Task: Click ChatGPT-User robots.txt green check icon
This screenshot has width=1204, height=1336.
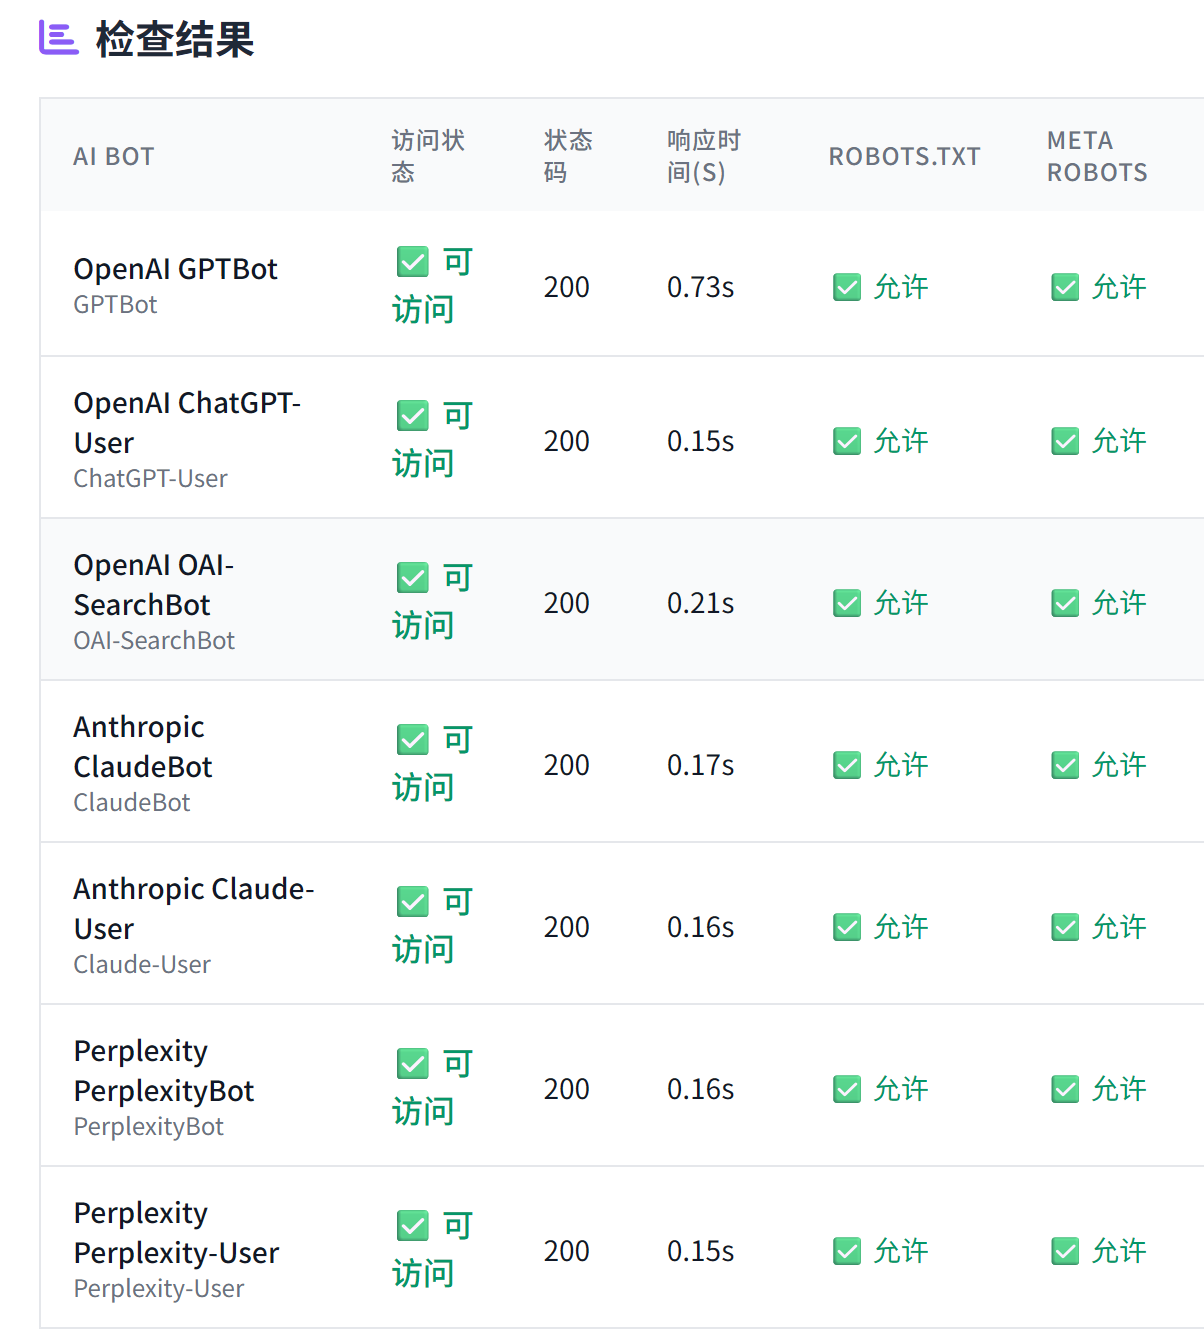Action: tap(847, 441)
